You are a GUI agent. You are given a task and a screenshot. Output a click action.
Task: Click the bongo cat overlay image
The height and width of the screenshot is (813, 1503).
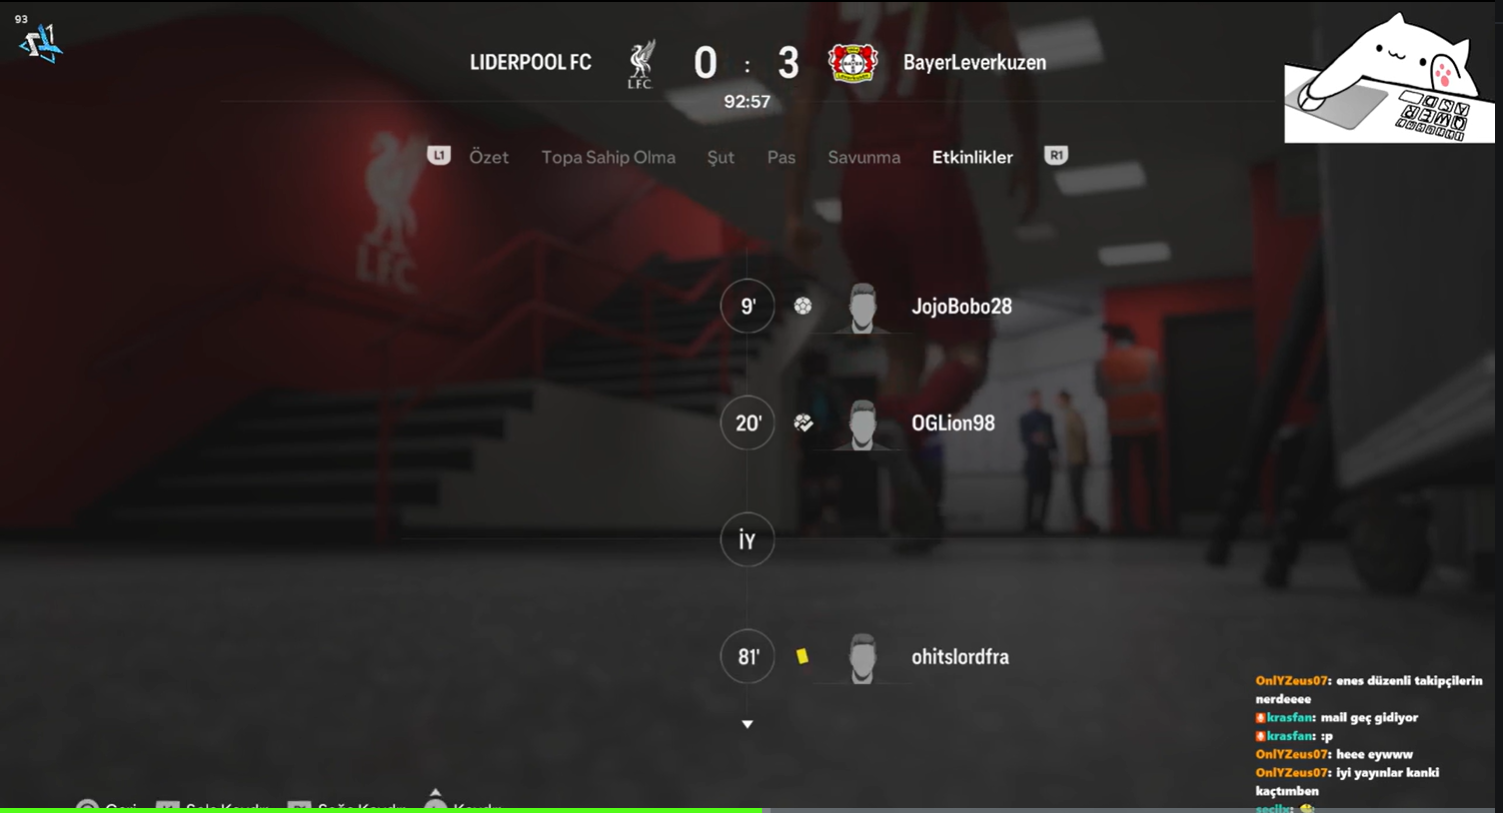coord(1388,78)
